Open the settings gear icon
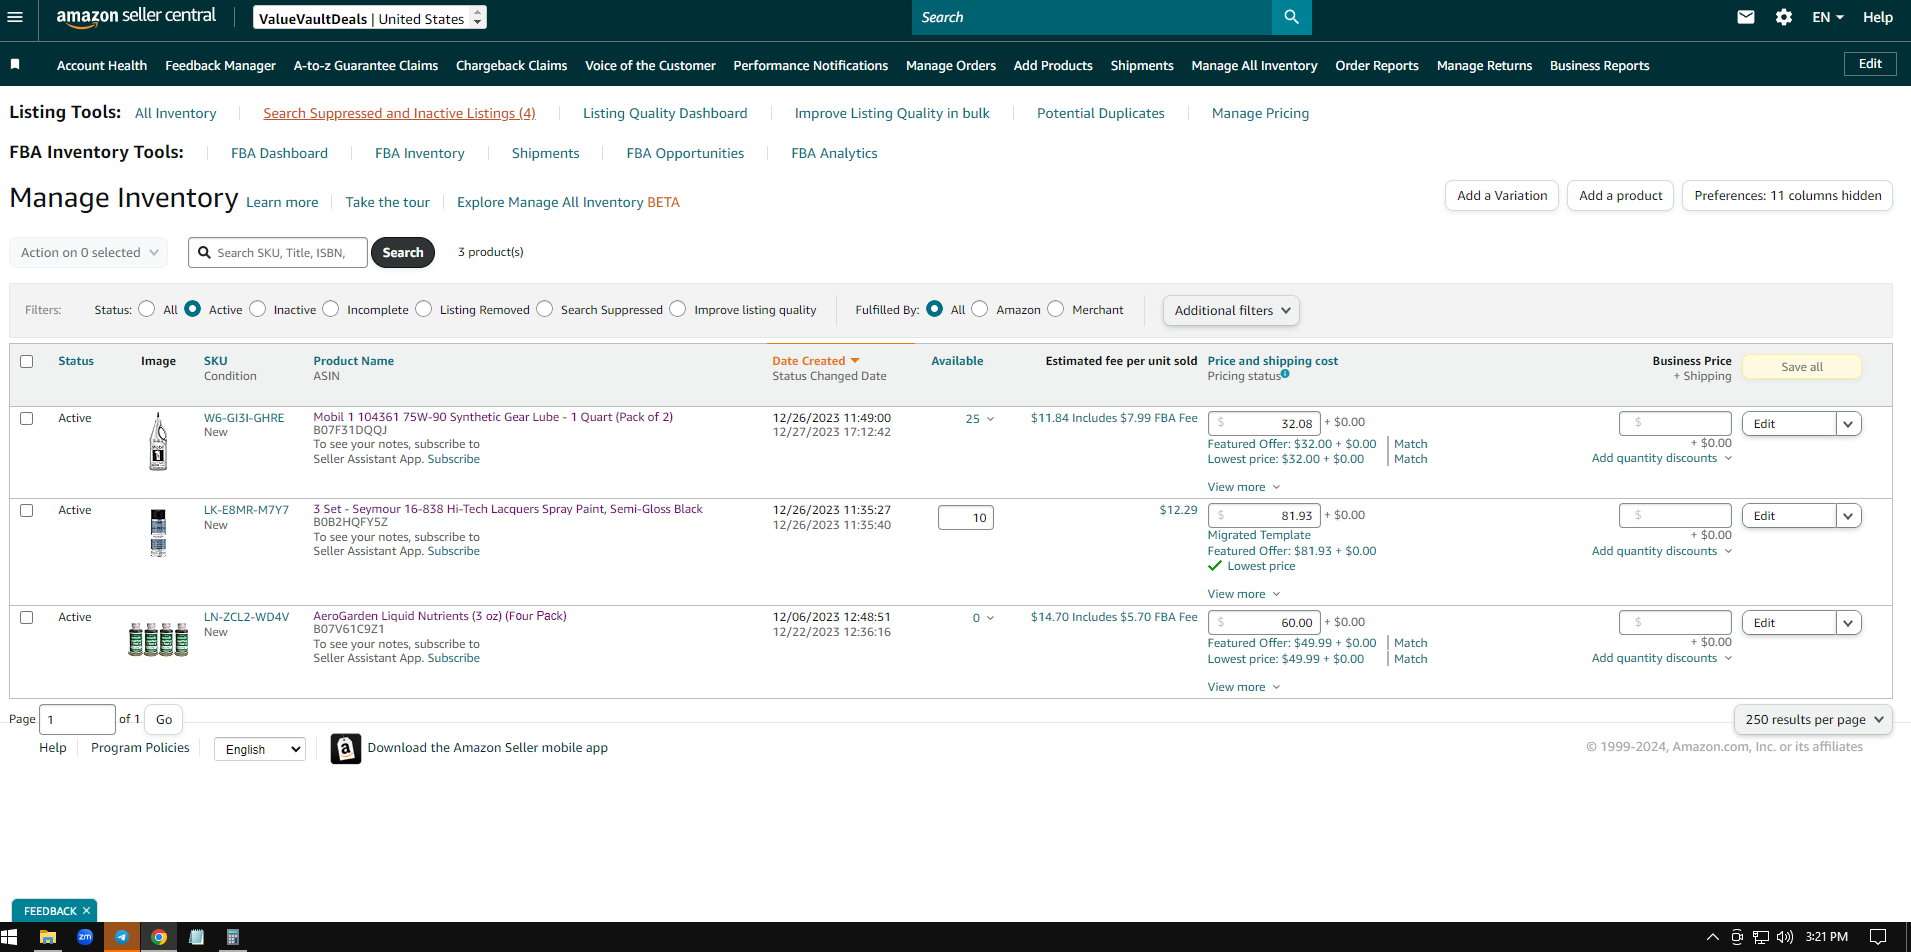 [1784, 17]
